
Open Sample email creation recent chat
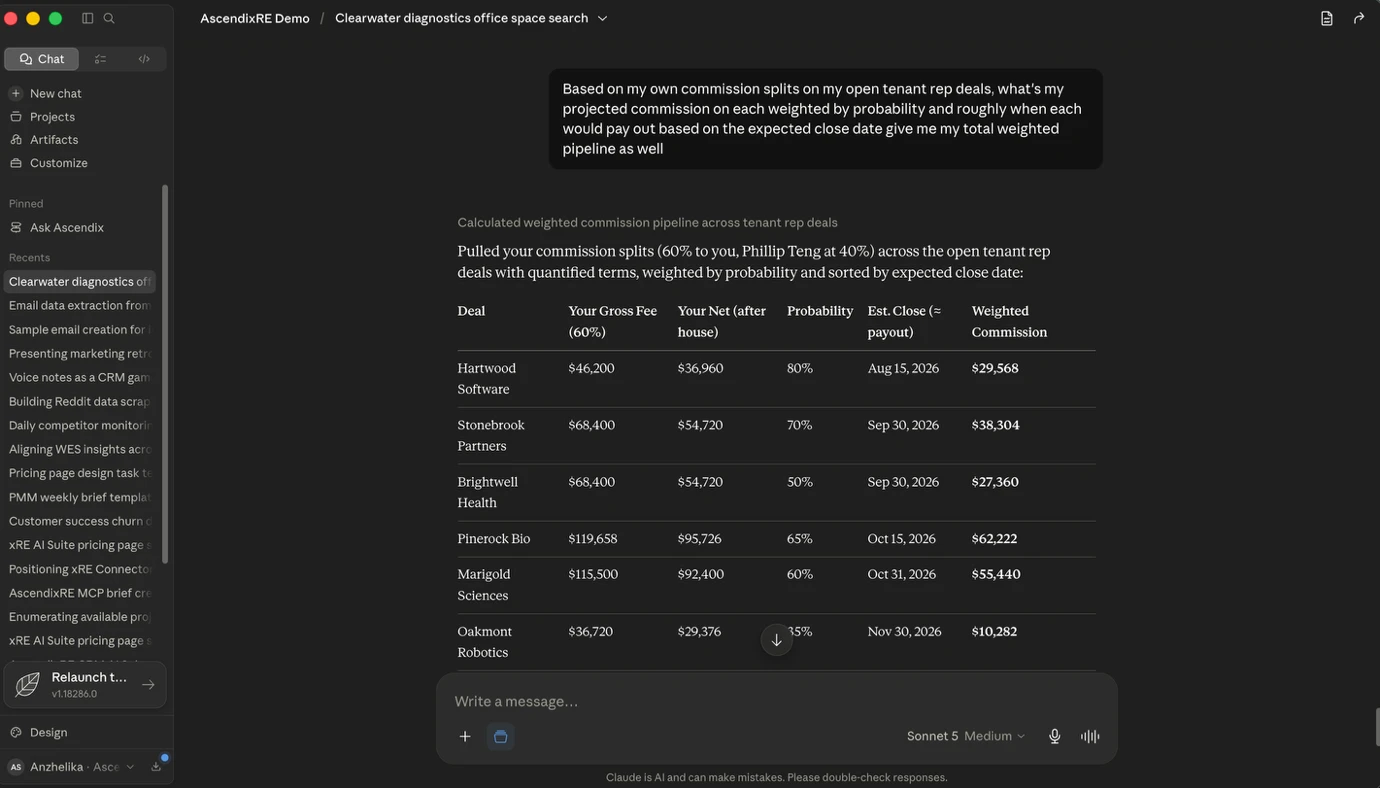click(x=80, y=329)
